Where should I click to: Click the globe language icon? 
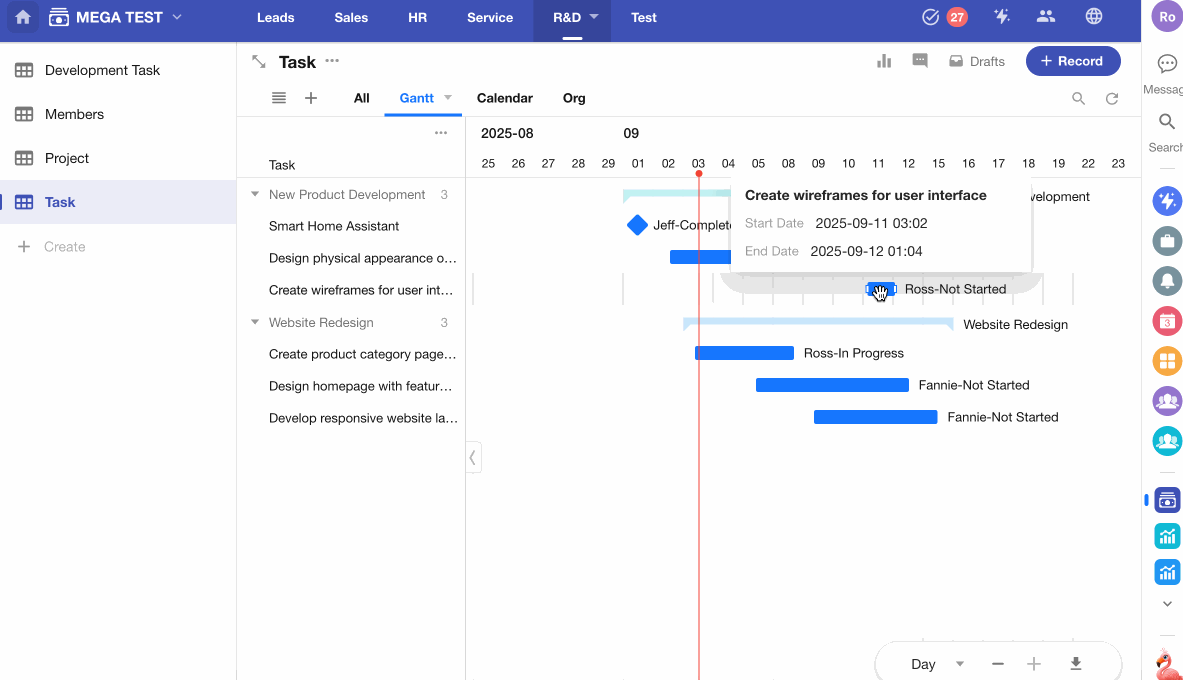click(x=1094, y=17)
